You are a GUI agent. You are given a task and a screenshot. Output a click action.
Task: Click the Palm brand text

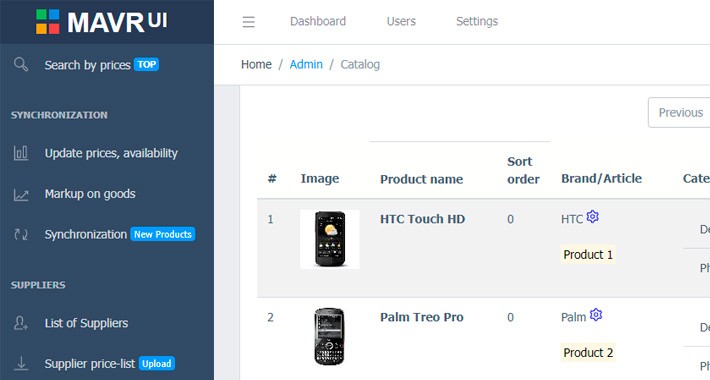pyautogui.click(x=573, y=317)
